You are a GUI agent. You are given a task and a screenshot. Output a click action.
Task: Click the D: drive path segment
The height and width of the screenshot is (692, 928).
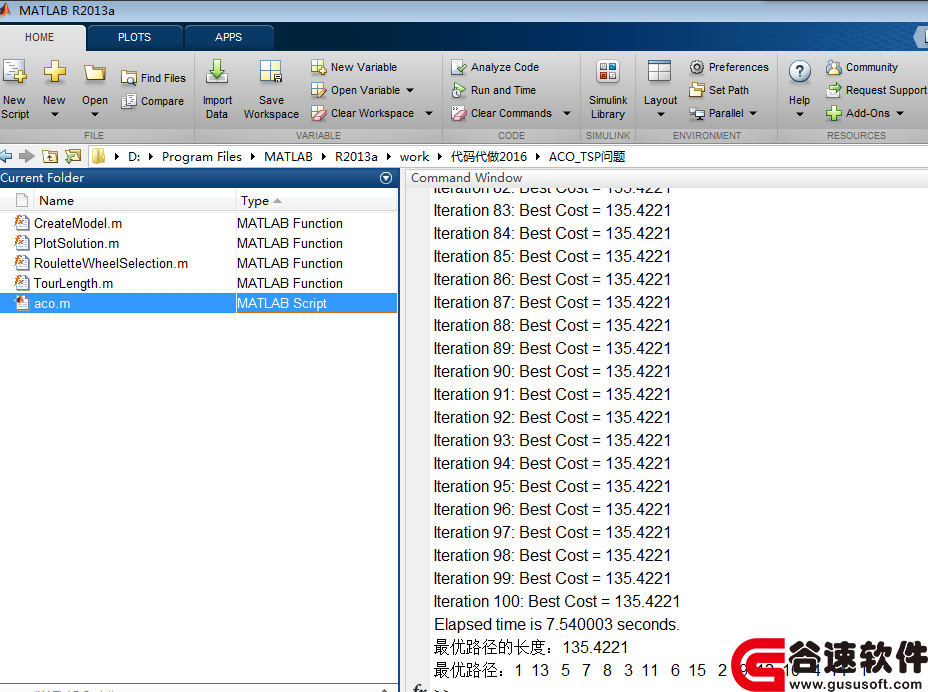[x=134, y=157]
